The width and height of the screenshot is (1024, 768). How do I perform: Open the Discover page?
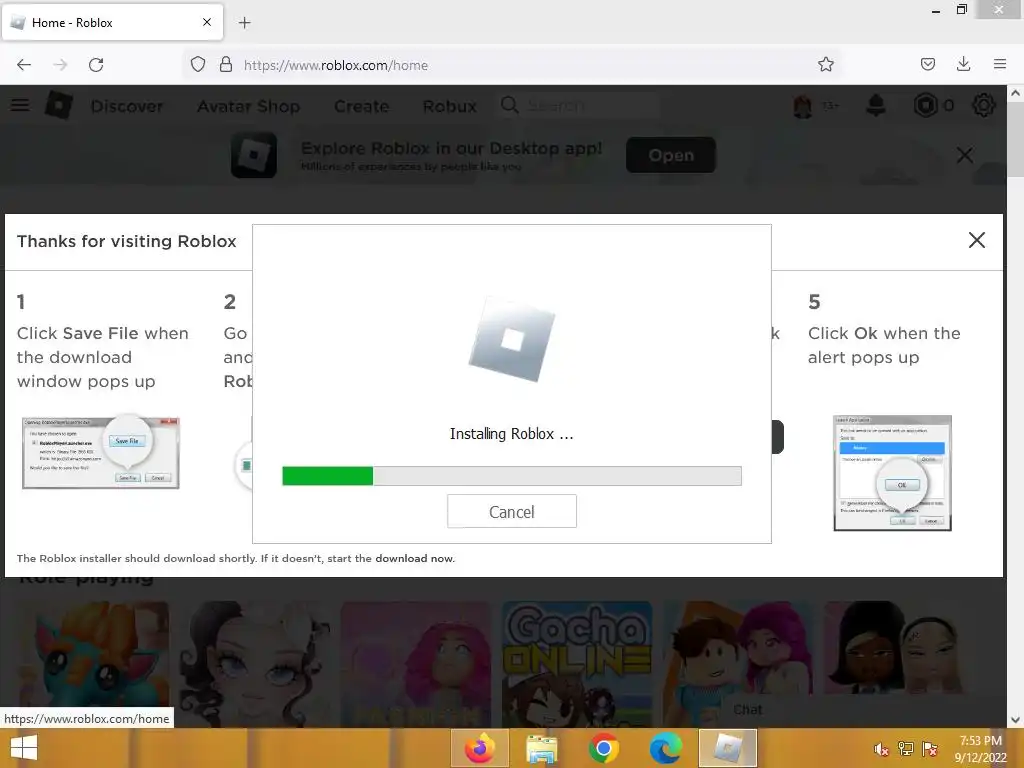tap(127, 106)
